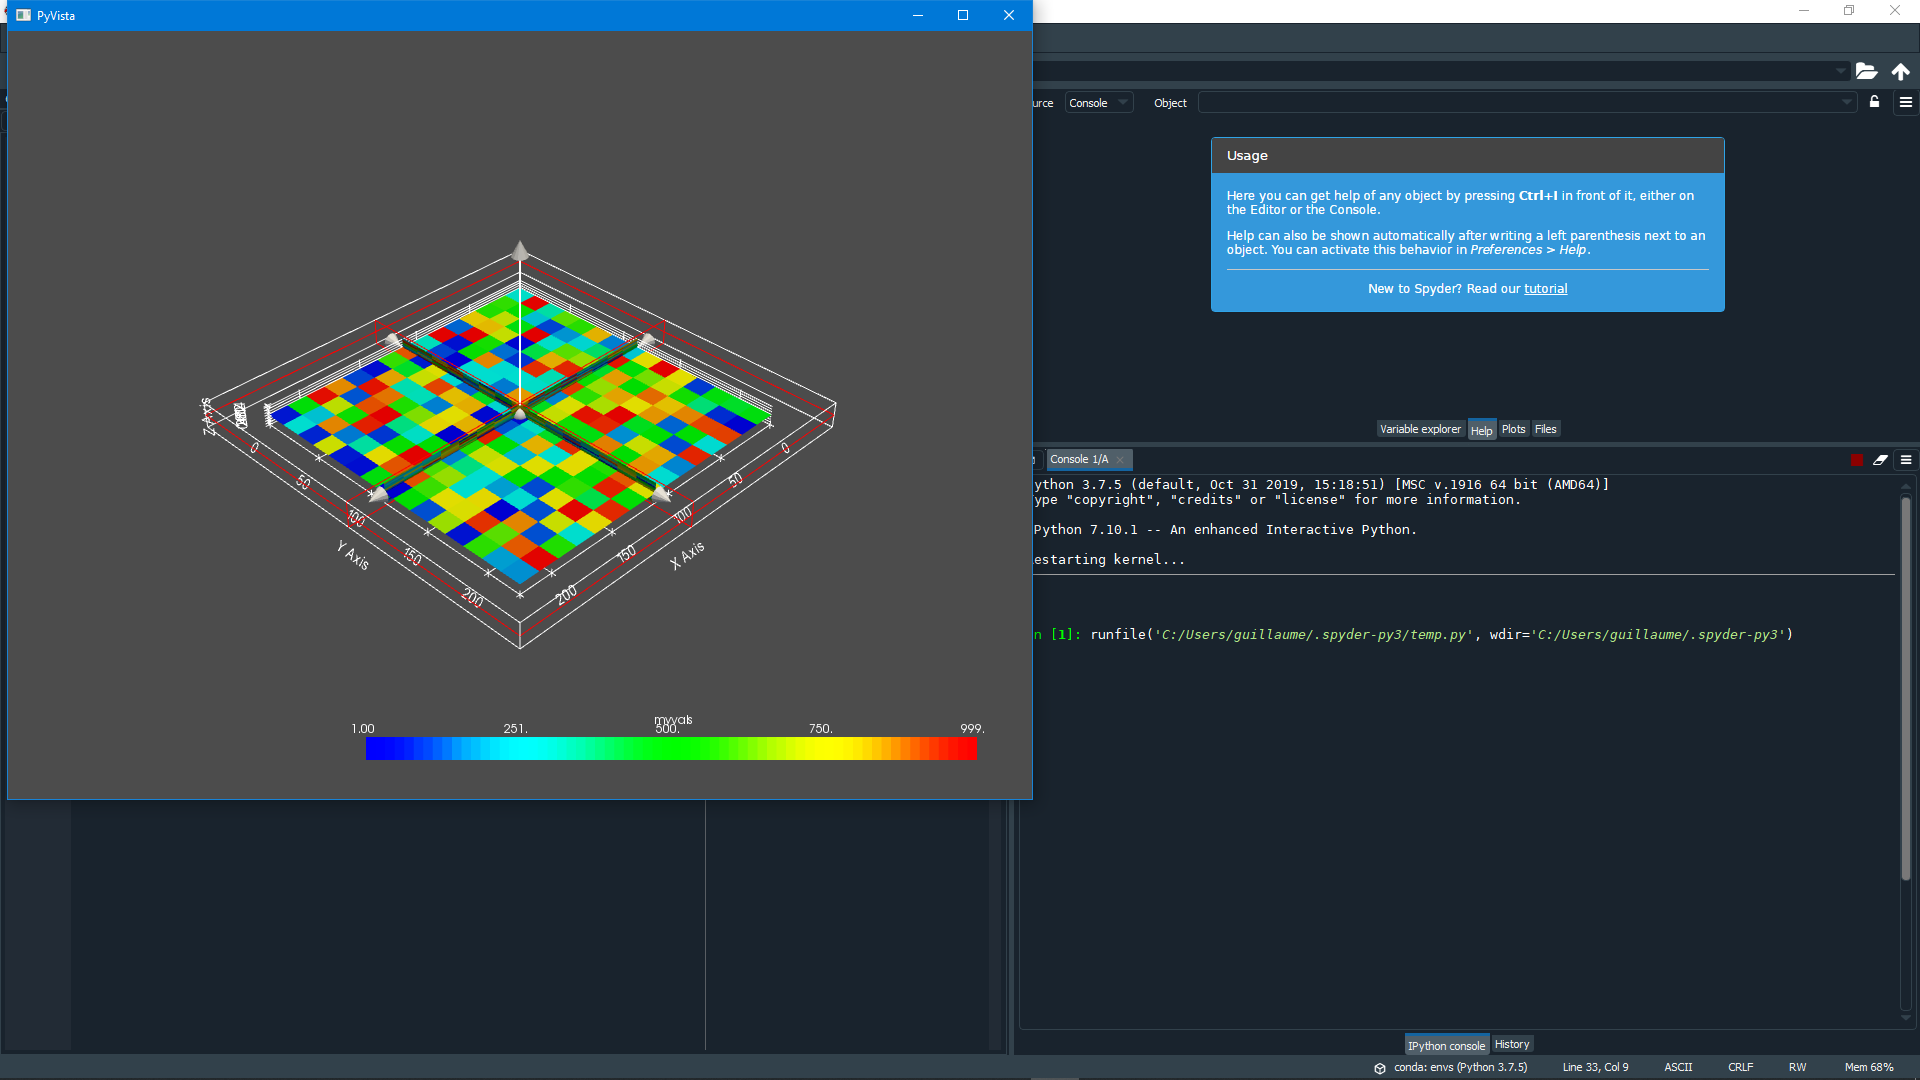
Task: Click the eraser icon to remove console variables
Action: click(1881, 460)
